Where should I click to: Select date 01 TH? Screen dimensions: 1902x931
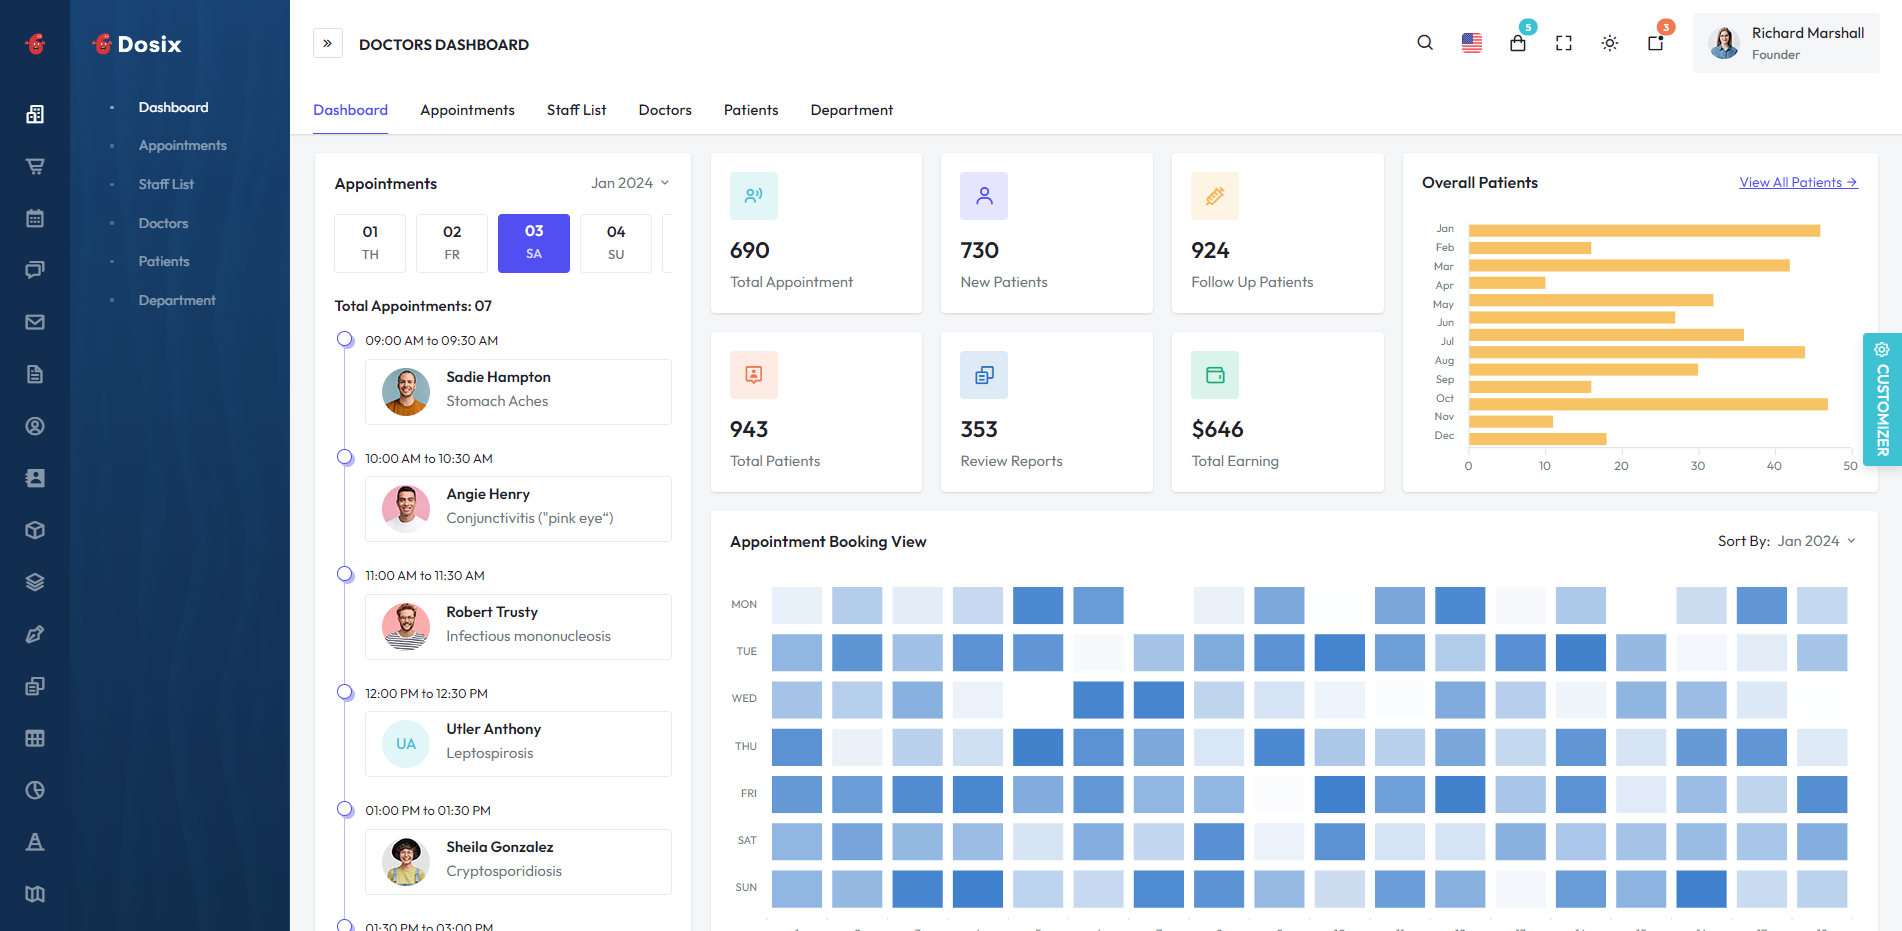coord(370,243)
